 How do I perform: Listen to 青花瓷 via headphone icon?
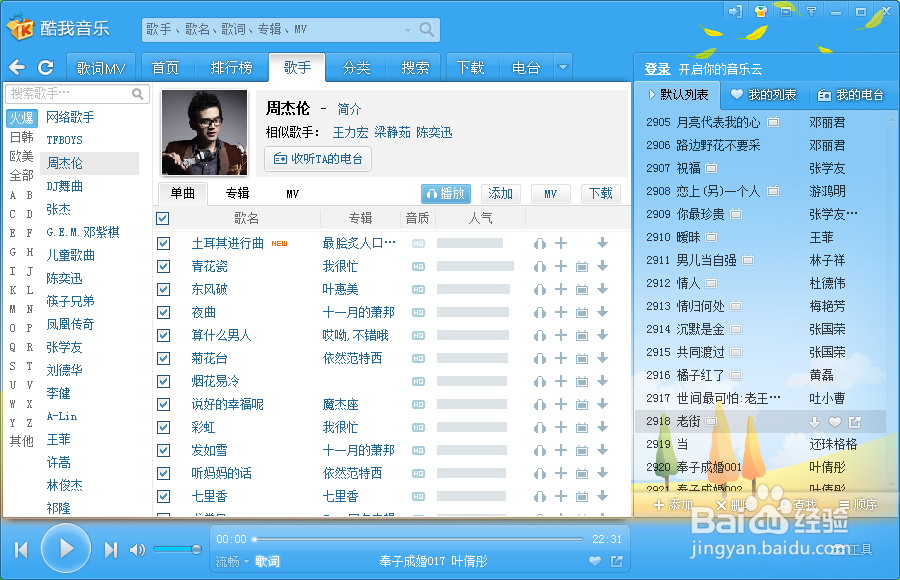tap(540, 266)
